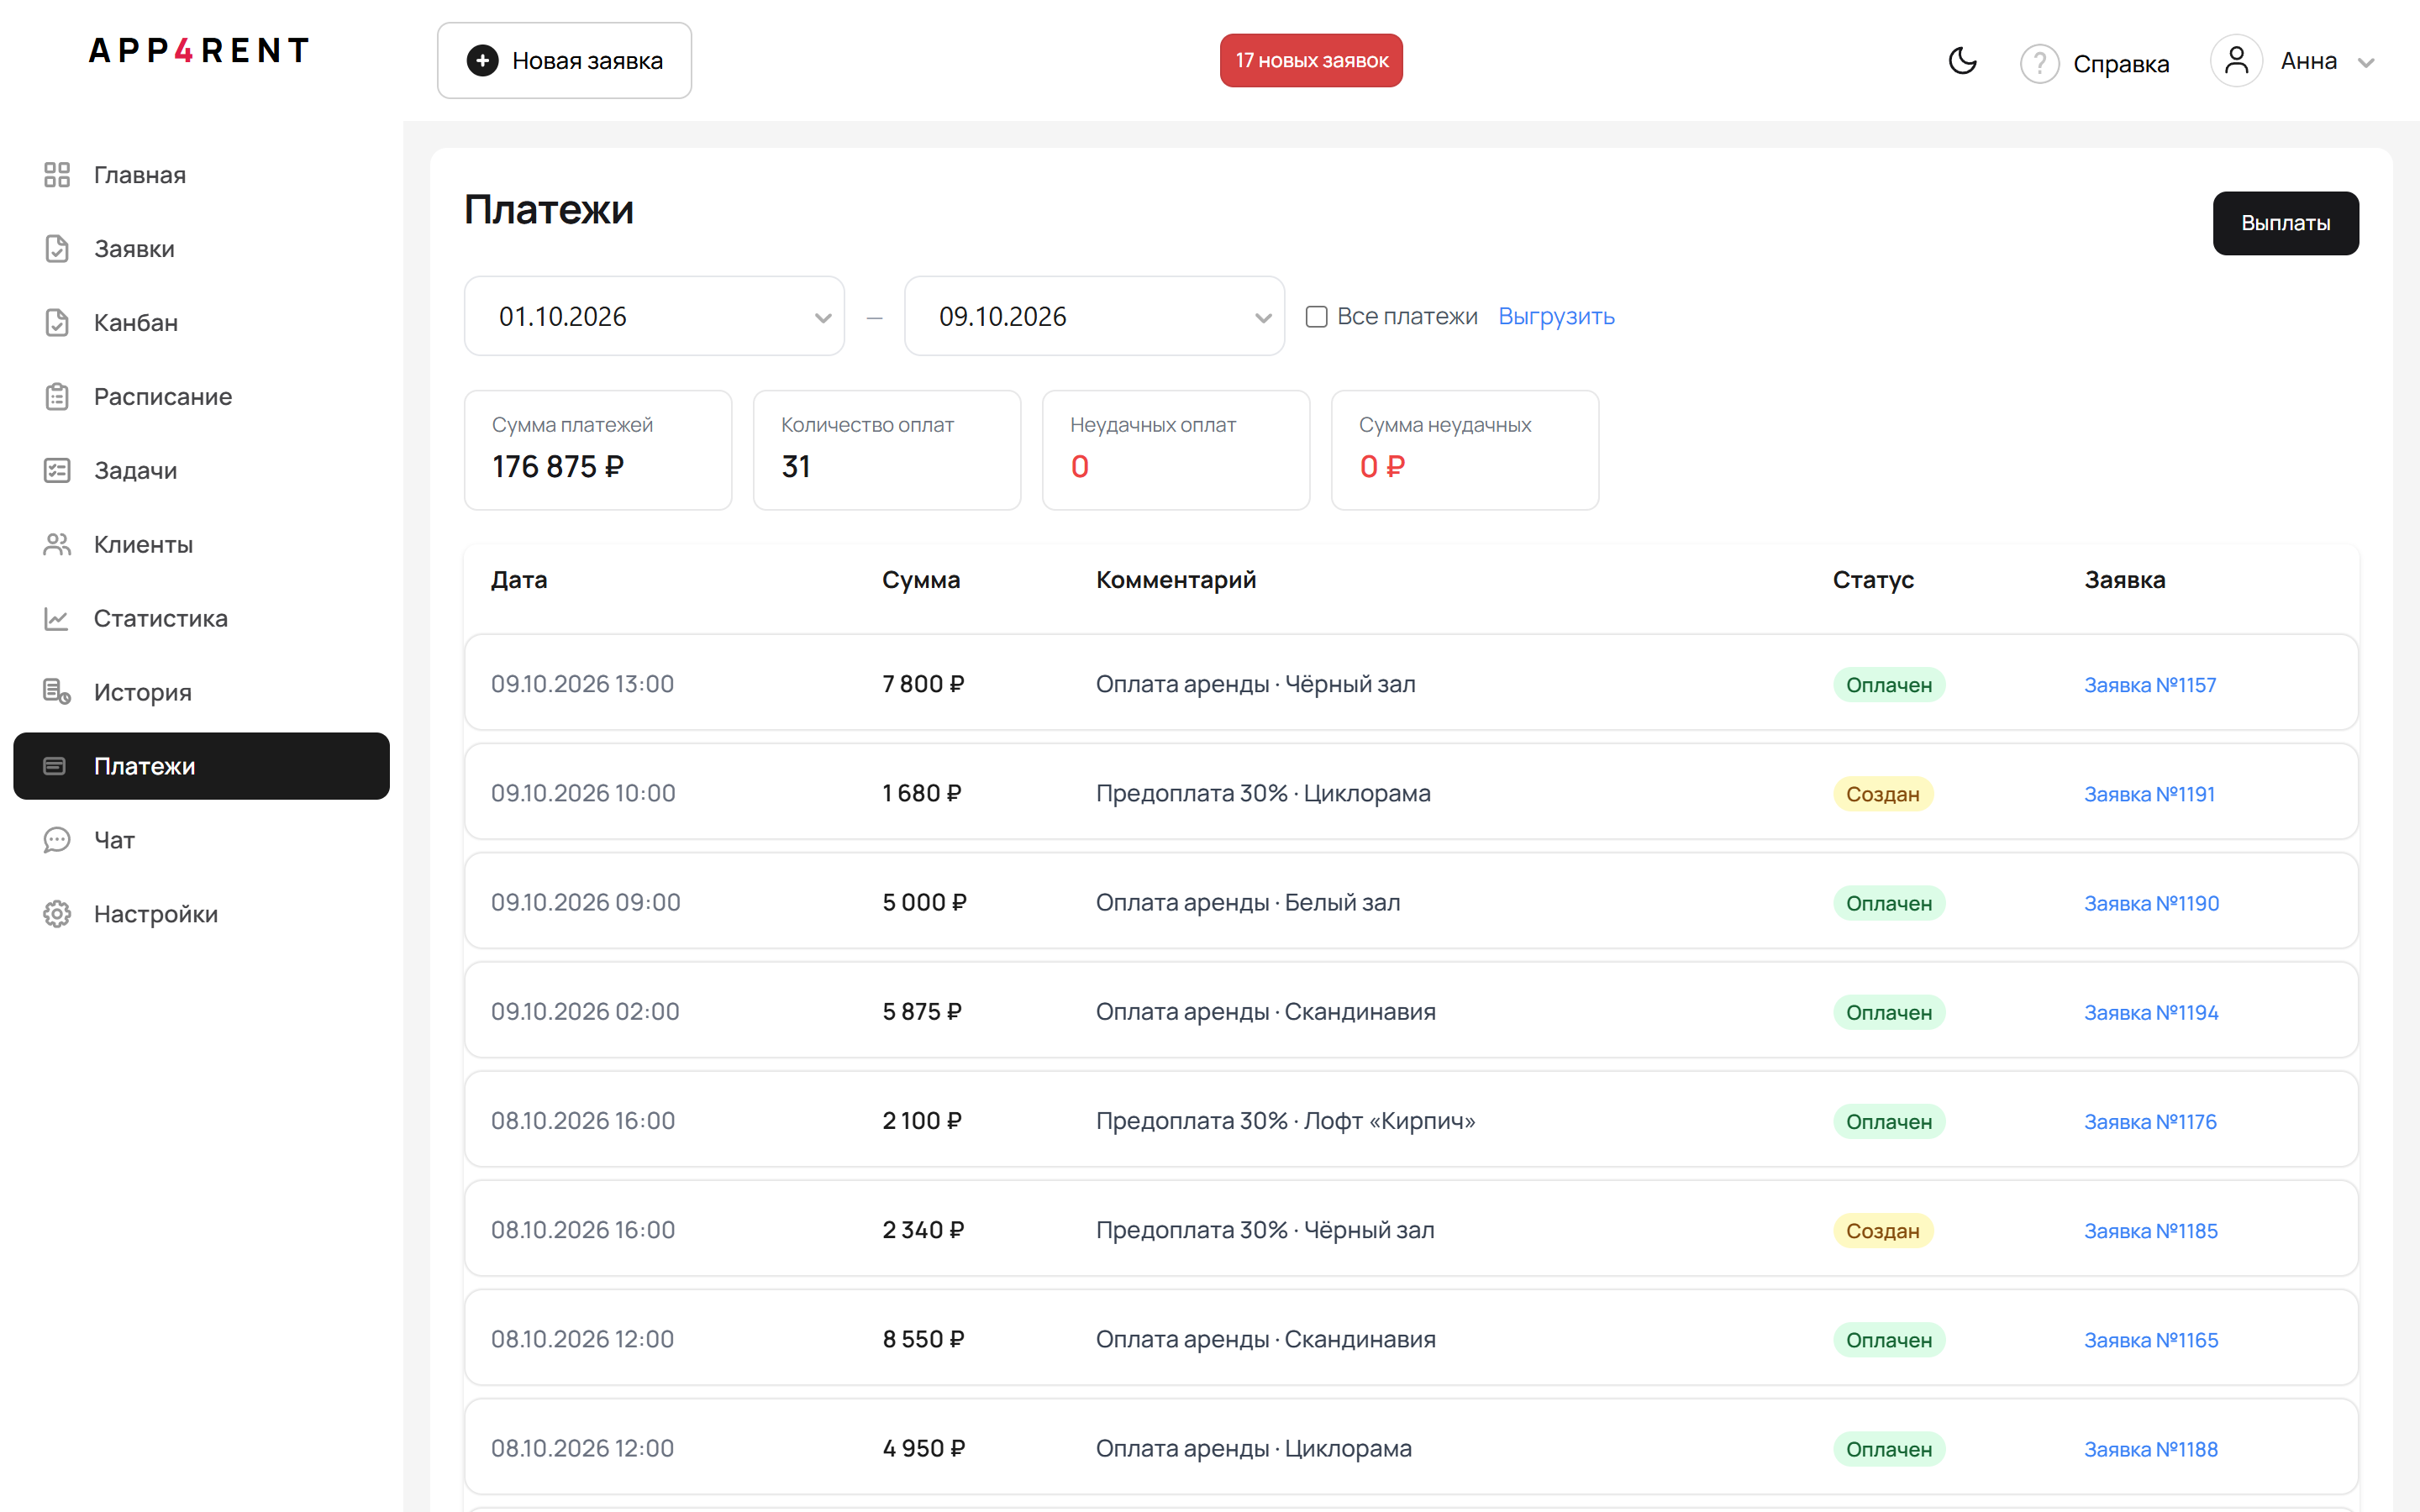Open Заявки in the sidebar menu
The width and height of the screenshot is (2420, 1512).
click(201, 249)
